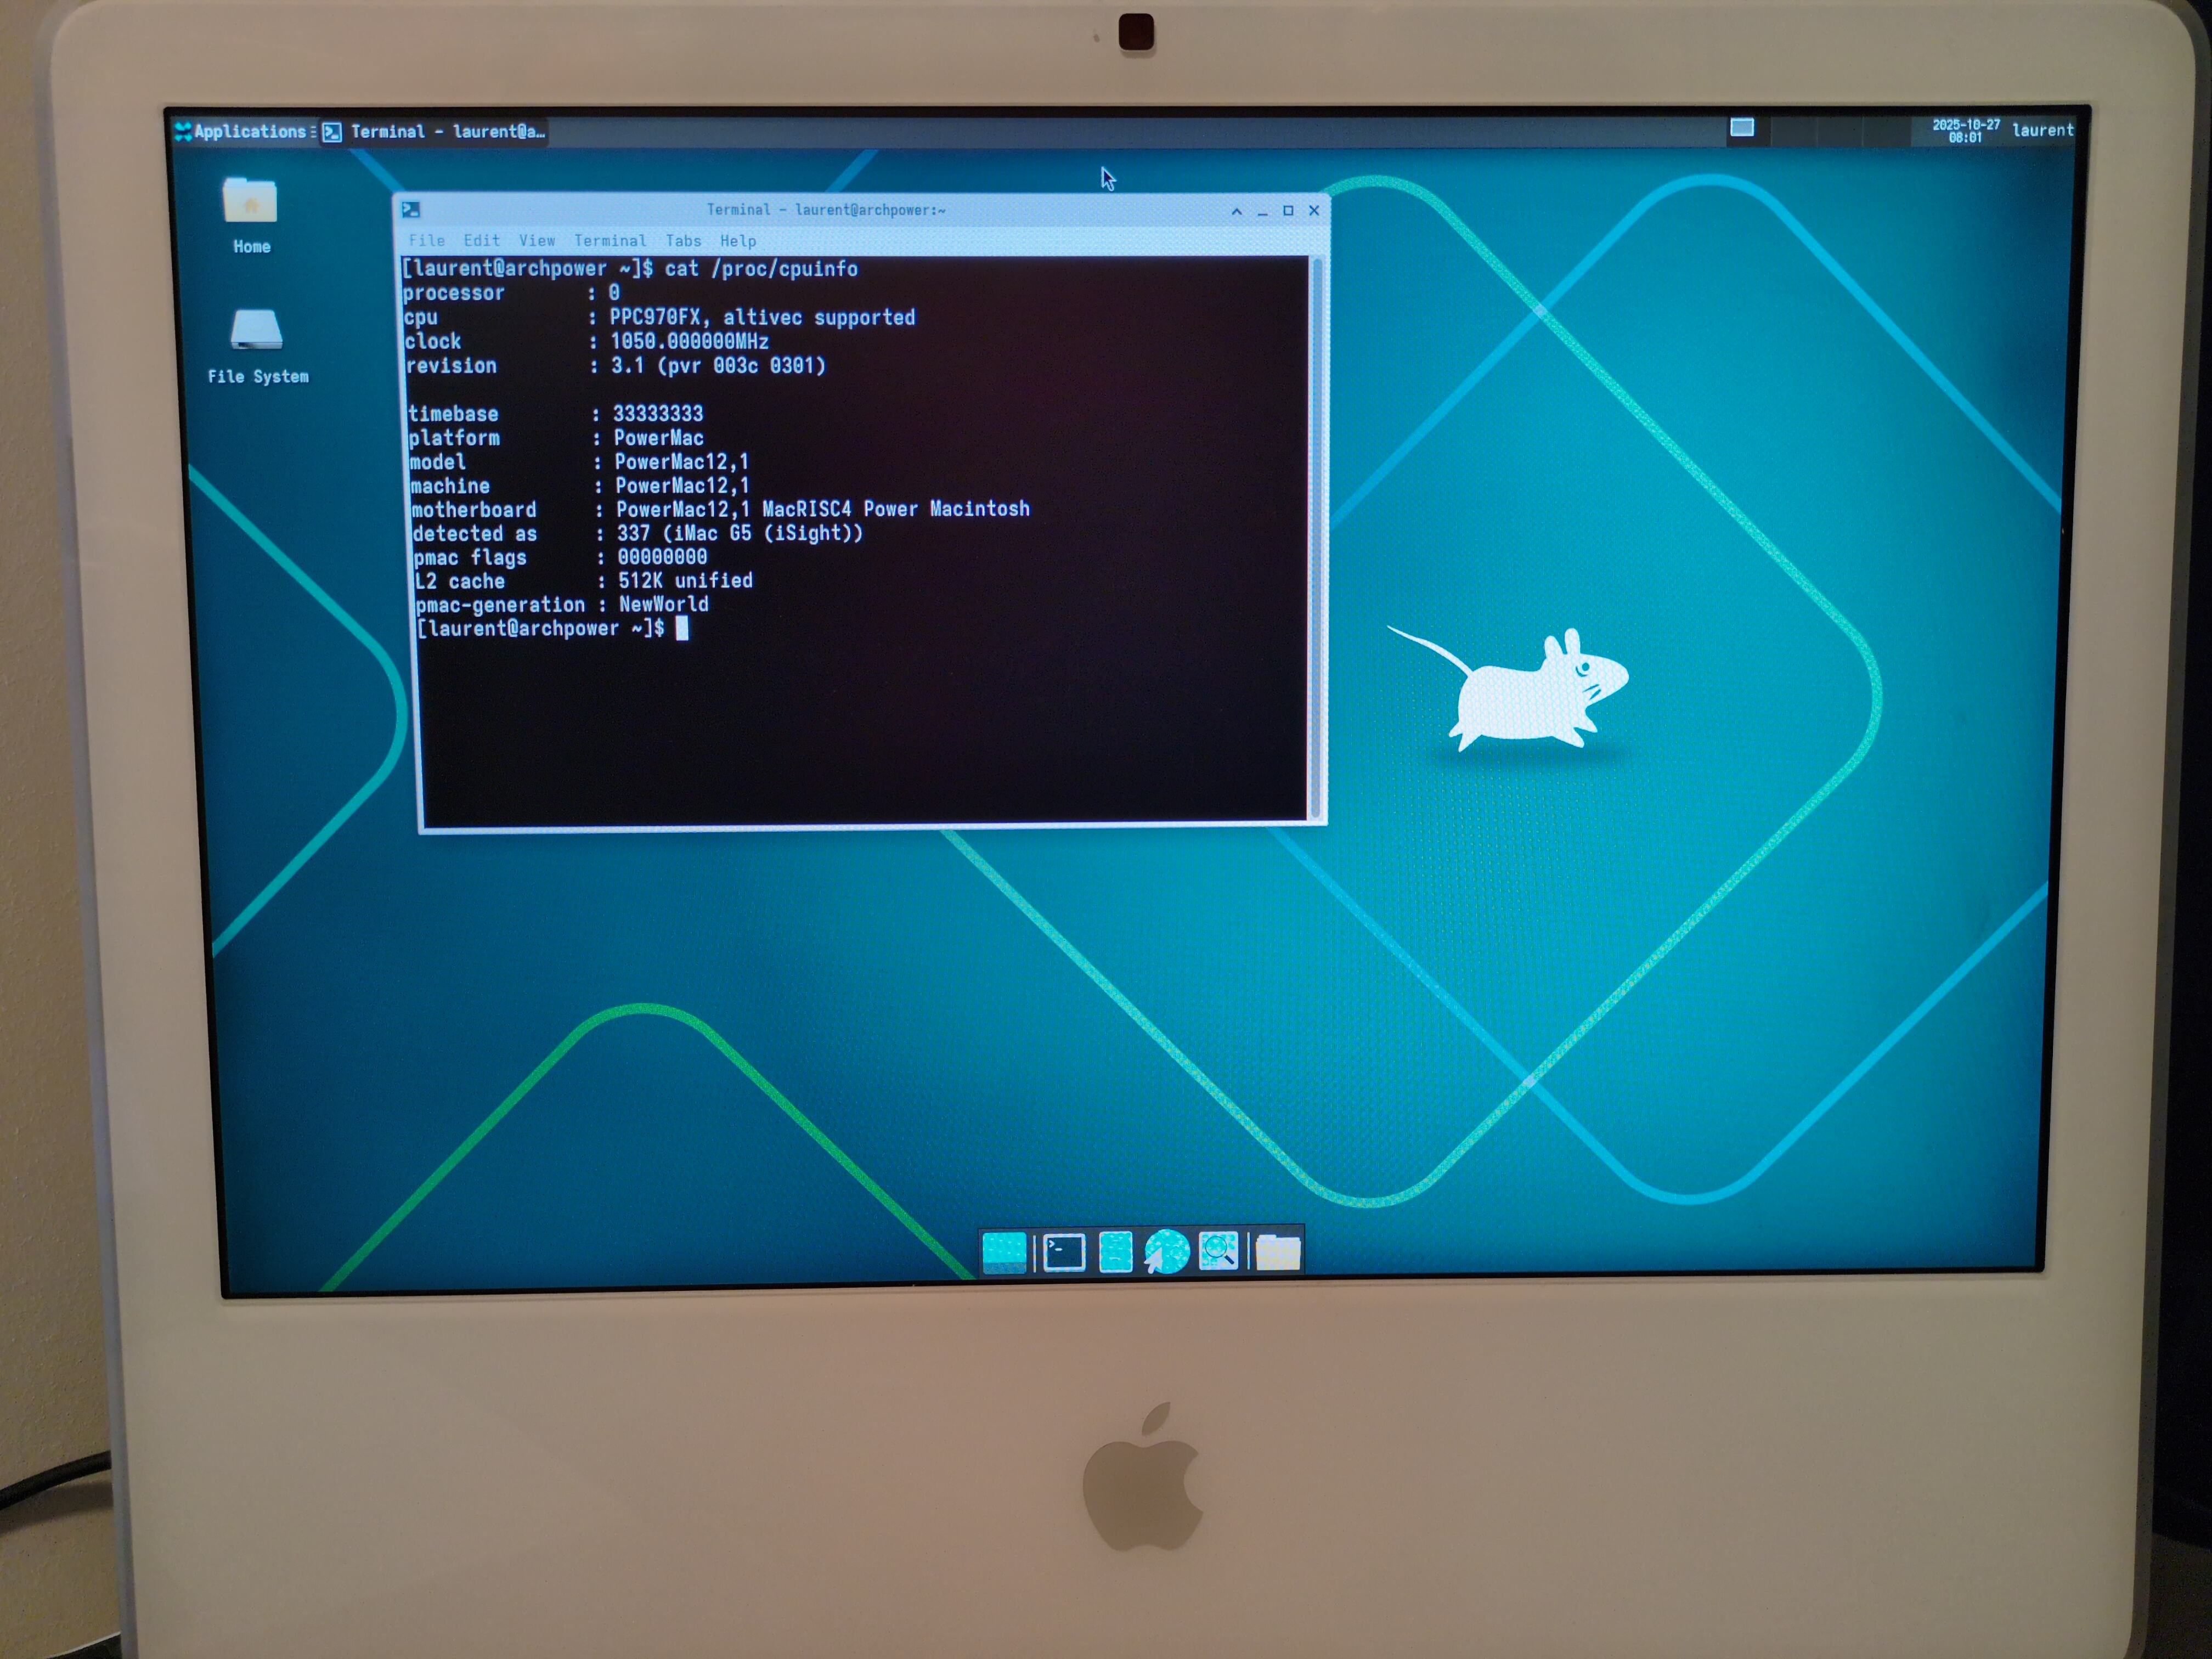Open the Tabs menu in Terminal
This screenshot has width=2212, height=1659.
click(683, 240)
